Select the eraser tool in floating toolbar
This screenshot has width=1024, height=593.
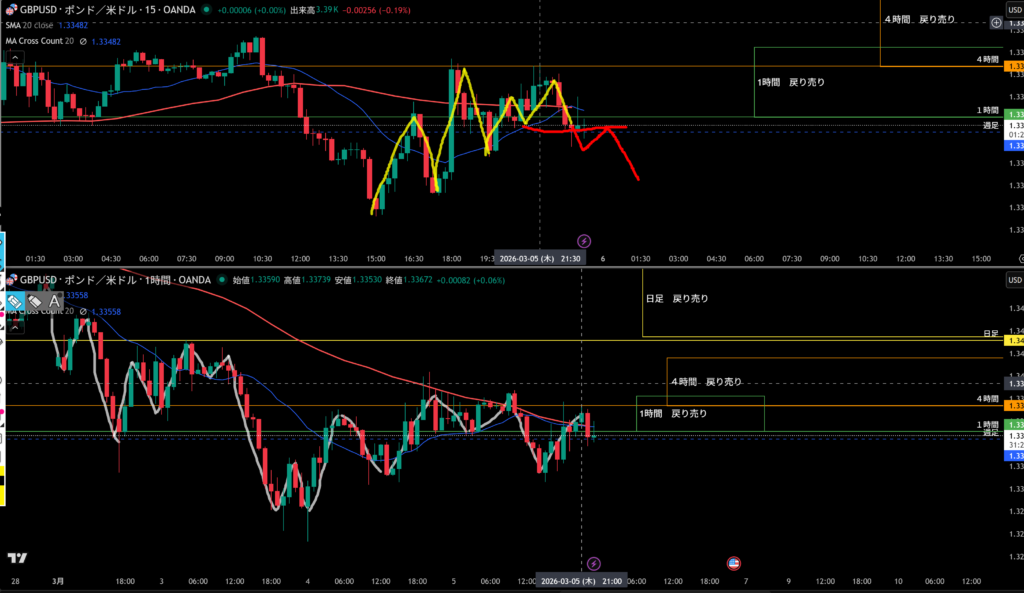[x=34, y=299]
